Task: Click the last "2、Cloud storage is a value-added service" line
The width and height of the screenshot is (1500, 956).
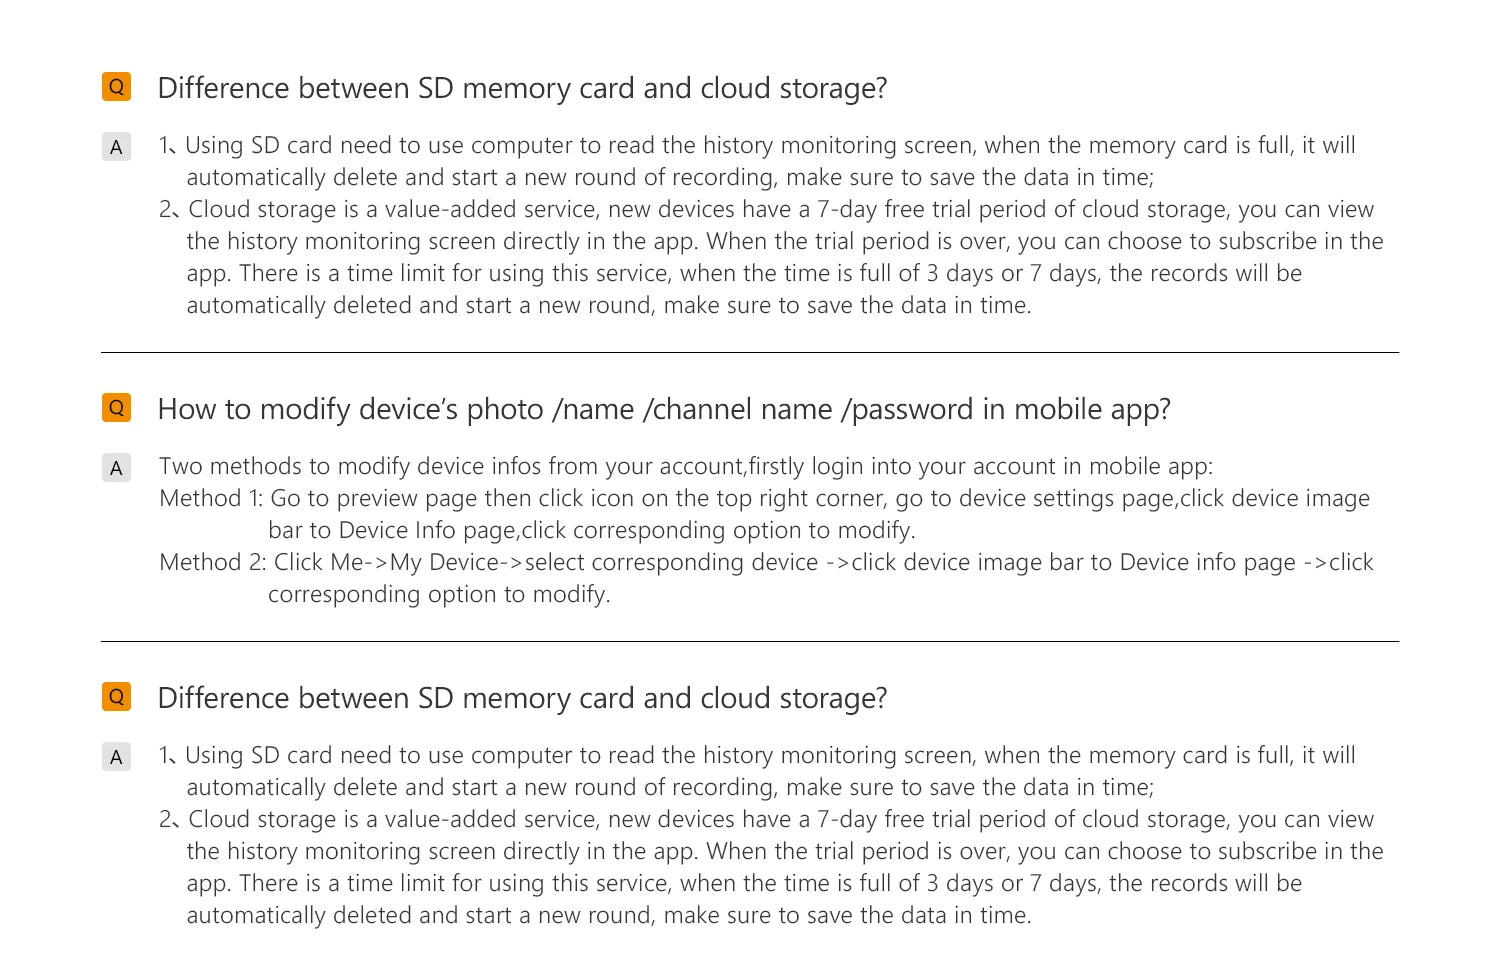Action: [766, 819]
